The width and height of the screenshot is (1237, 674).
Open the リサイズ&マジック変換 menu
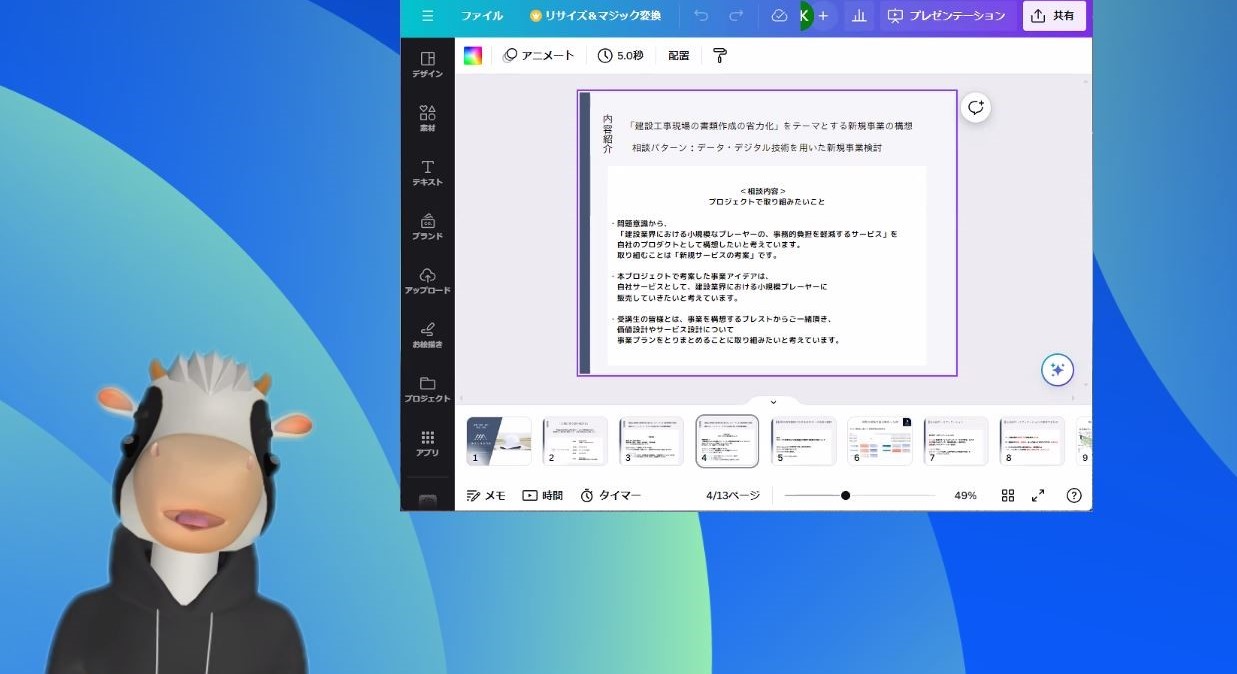(595, 16)
